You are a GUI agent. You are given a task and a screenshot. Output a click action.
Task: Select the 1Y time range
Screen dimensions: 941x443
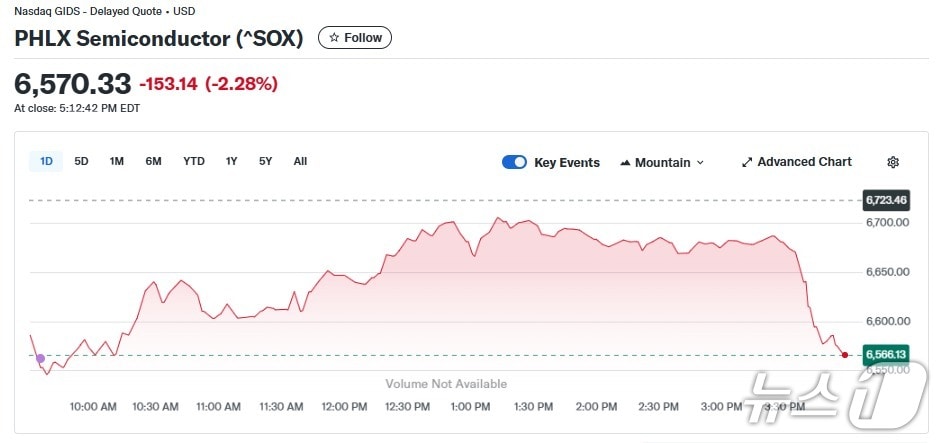(x=231, y=161)
